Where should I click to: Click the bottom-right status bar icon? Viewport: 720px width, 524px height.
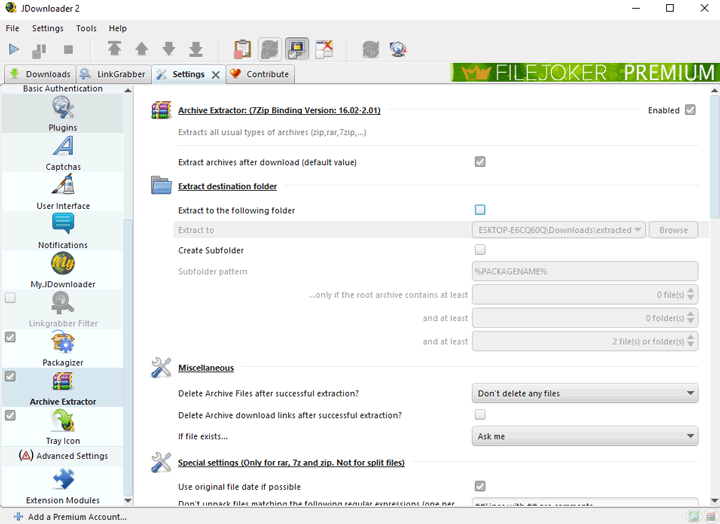point(712,516)
